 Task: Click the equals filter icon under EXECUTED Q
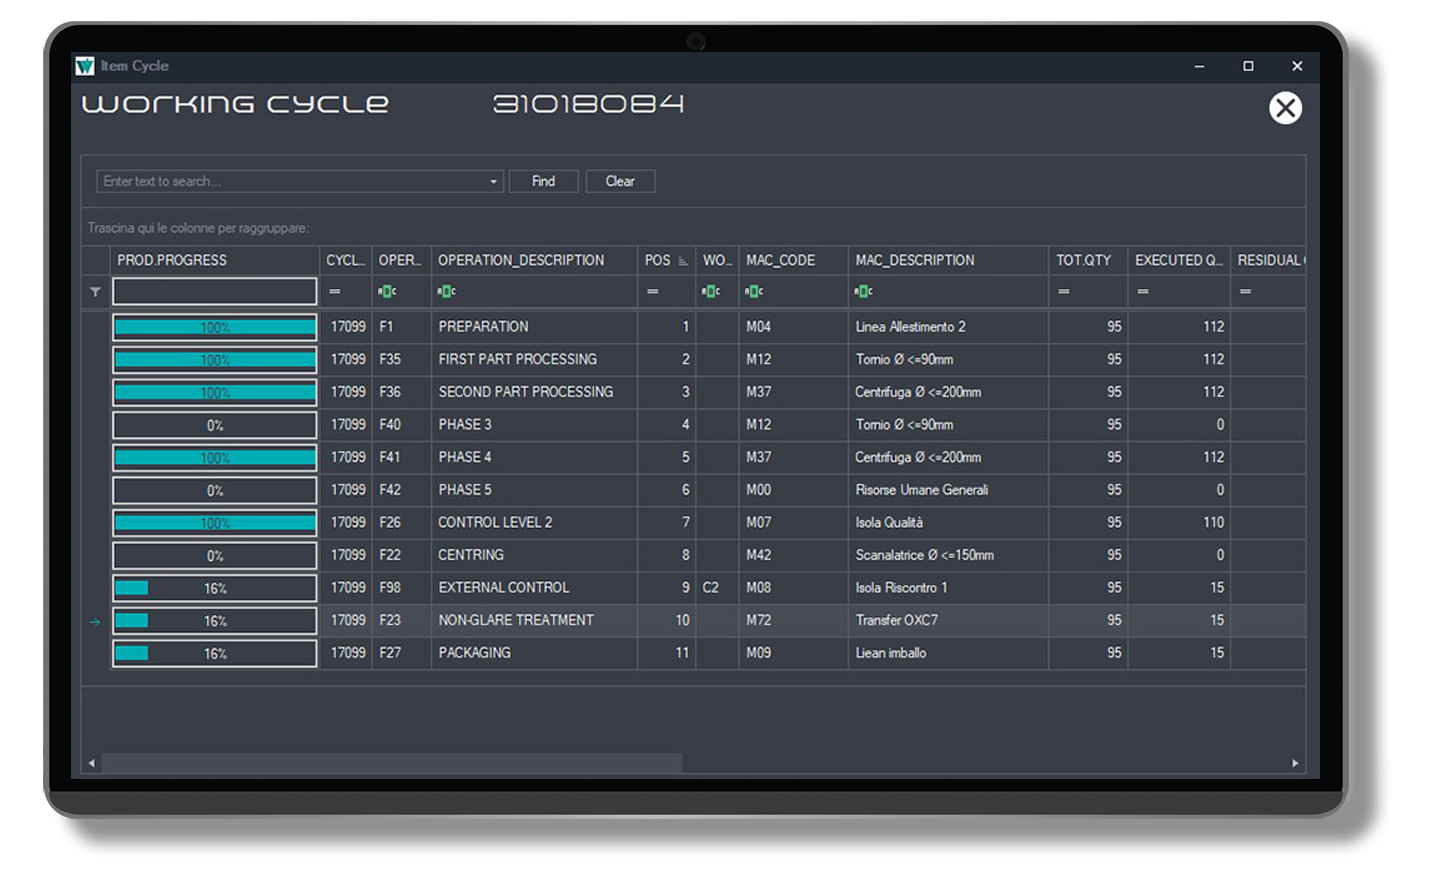click(x=1143, y=292)
